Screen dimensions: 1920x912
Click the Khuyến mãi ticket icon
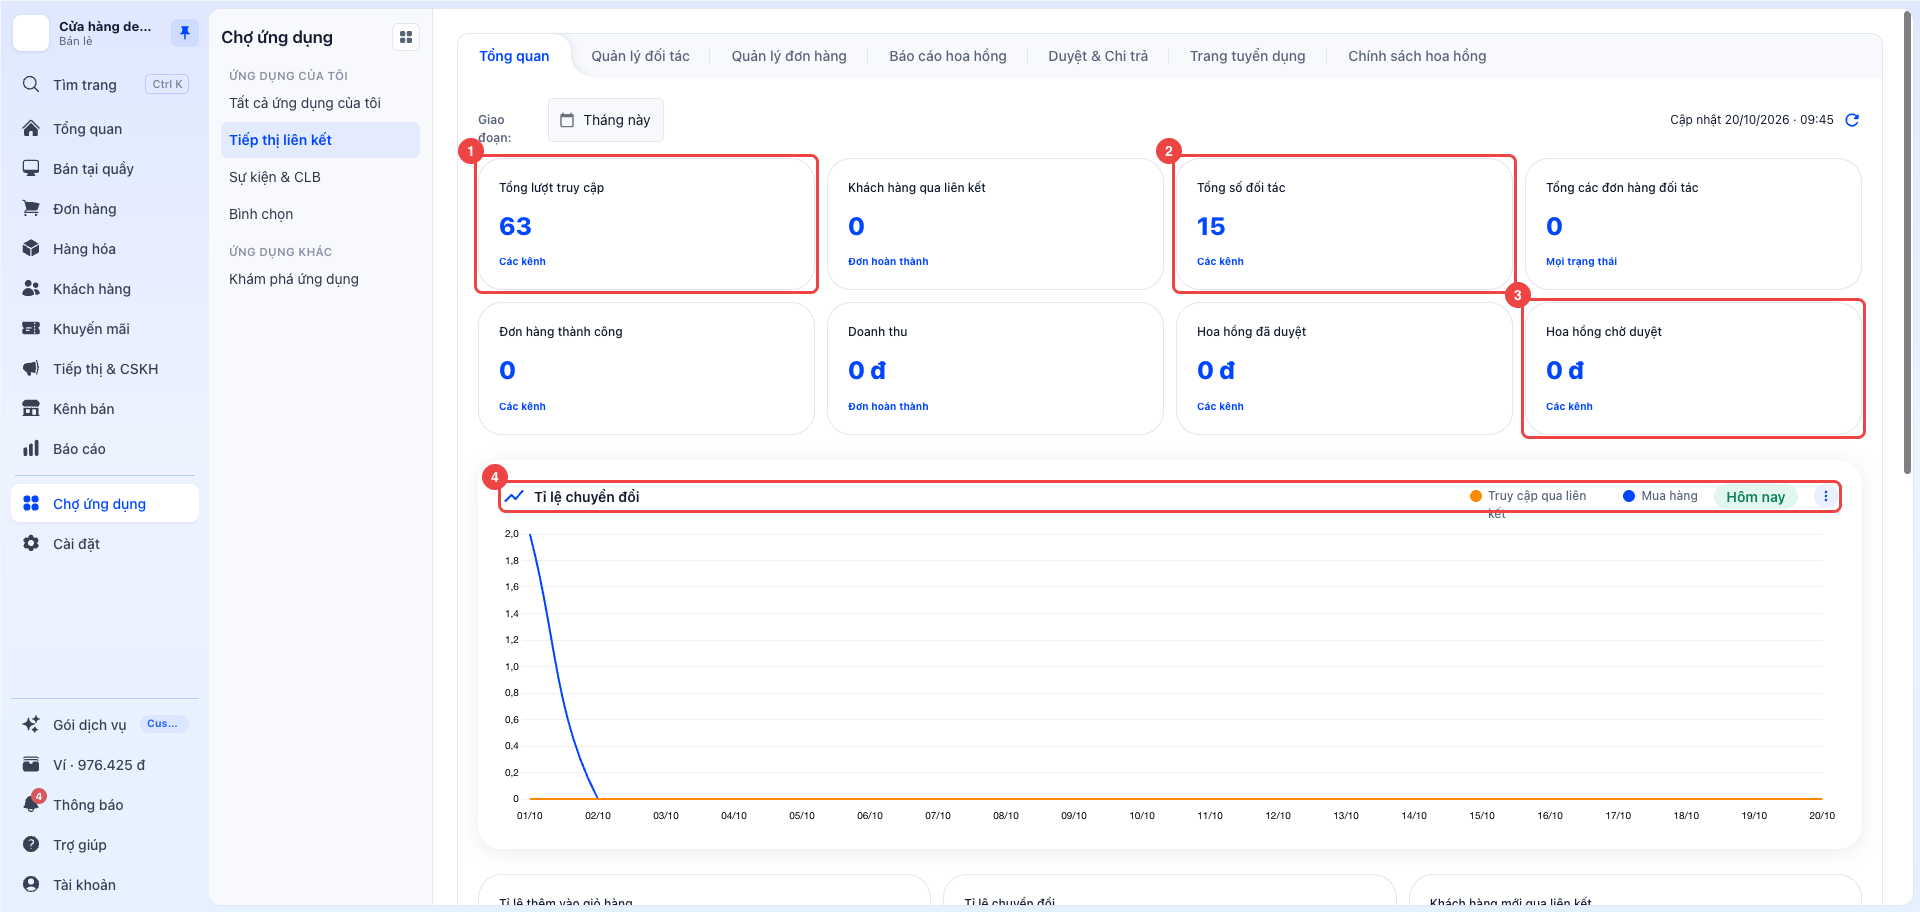31,328
